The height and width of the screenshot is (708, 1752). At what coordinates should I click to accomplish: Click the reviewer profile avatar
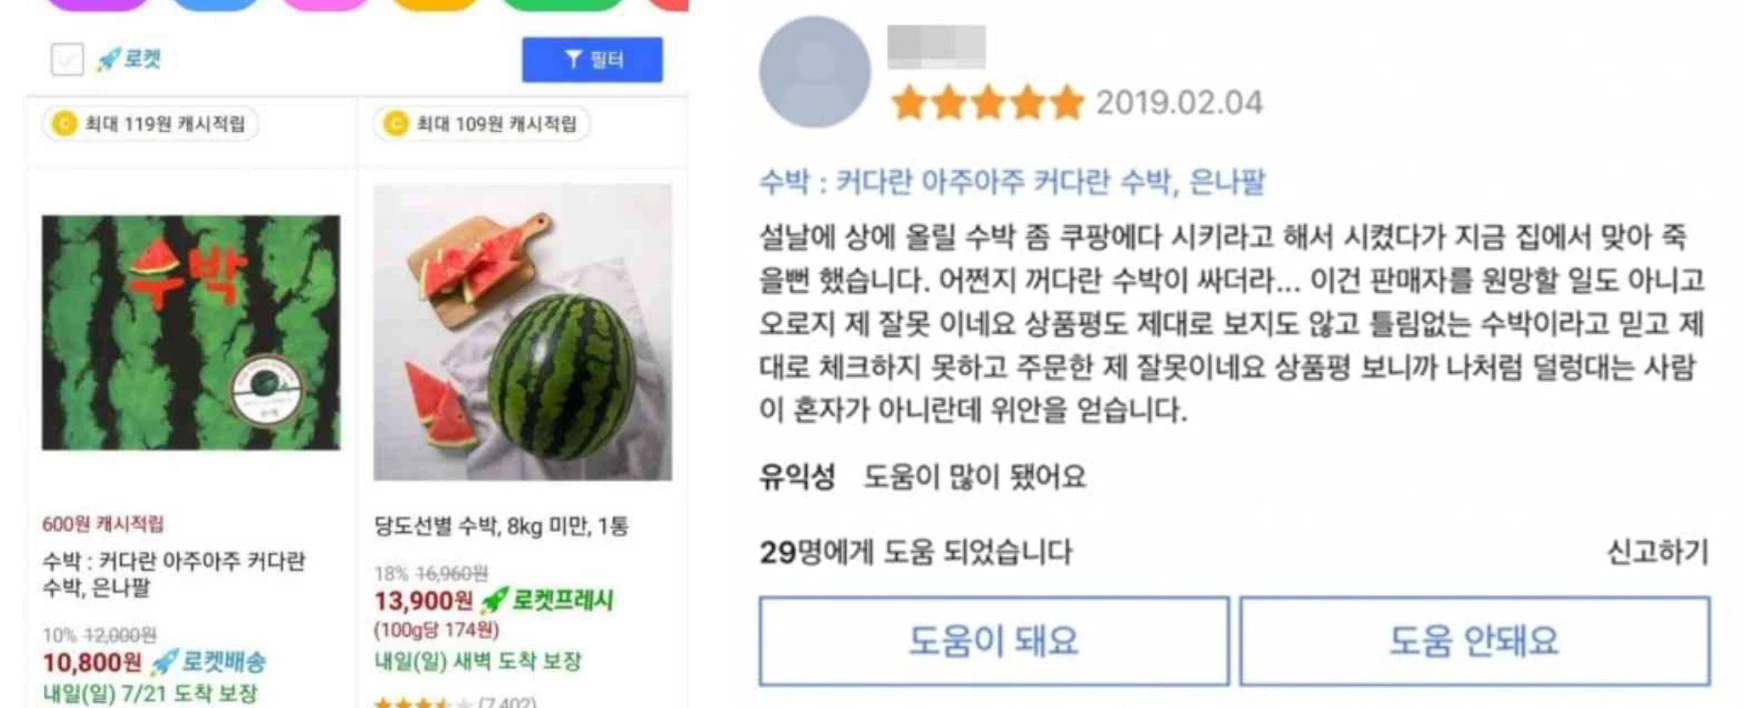pyautogui.click(x=815, y=72)
